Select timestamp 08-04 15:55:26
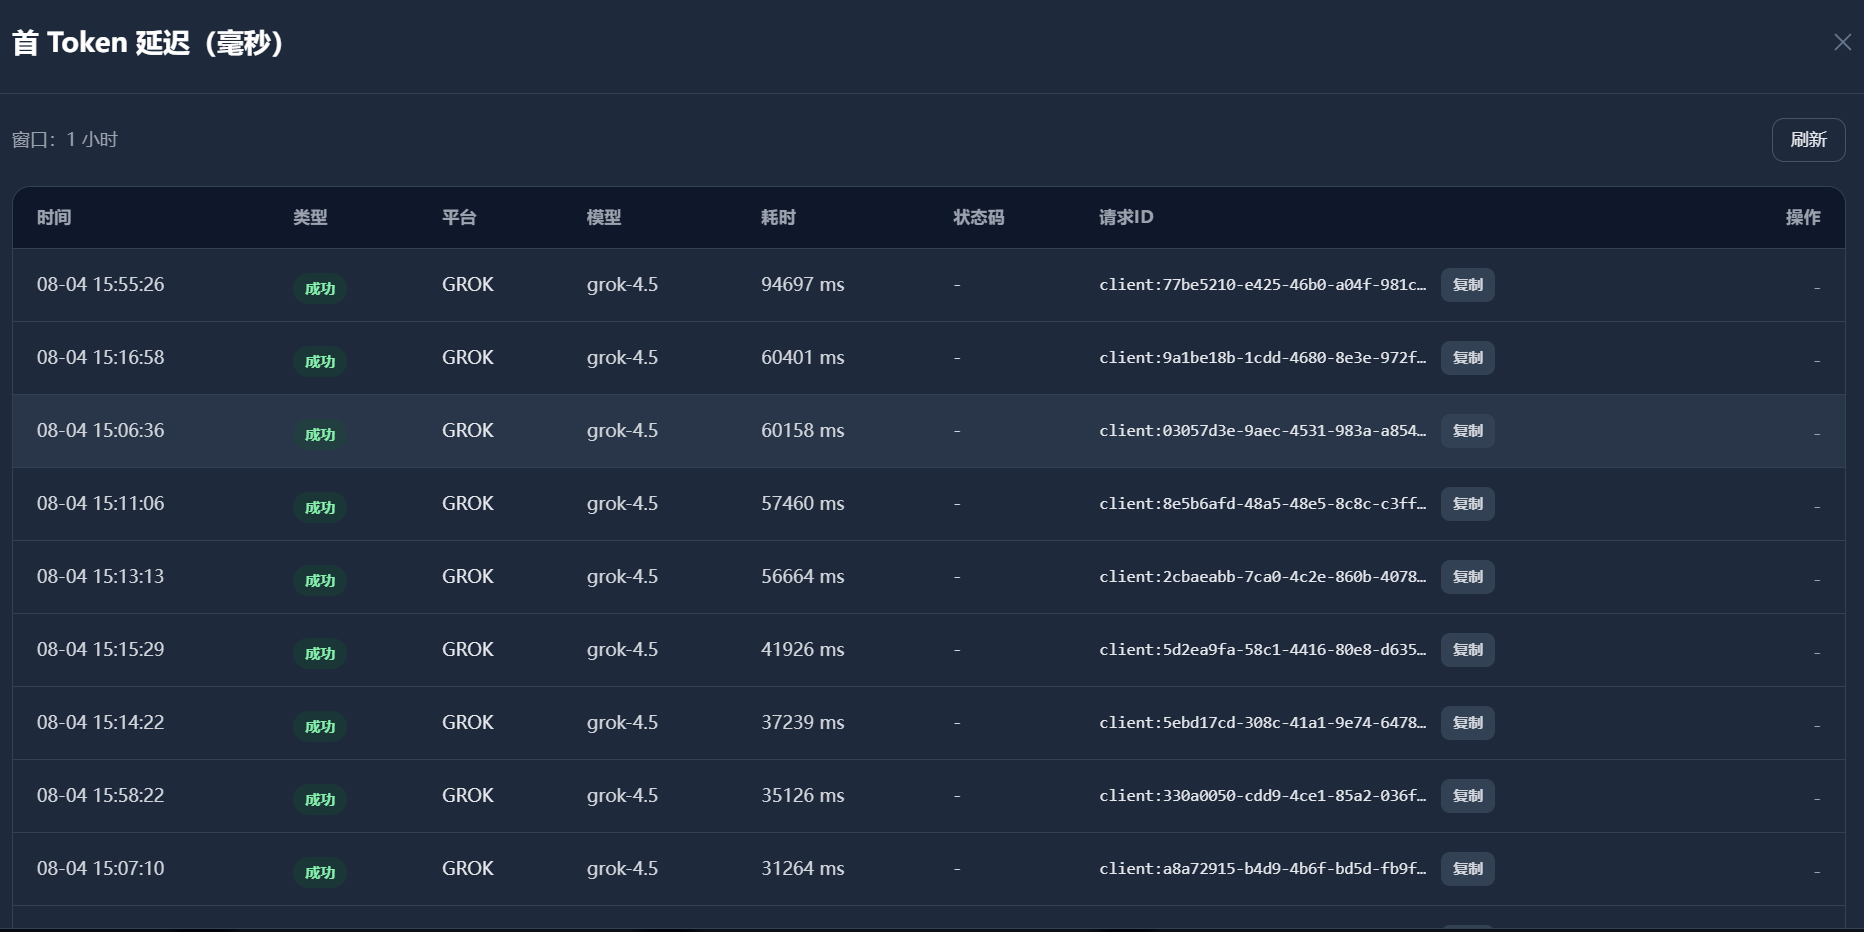 point(100,285)
